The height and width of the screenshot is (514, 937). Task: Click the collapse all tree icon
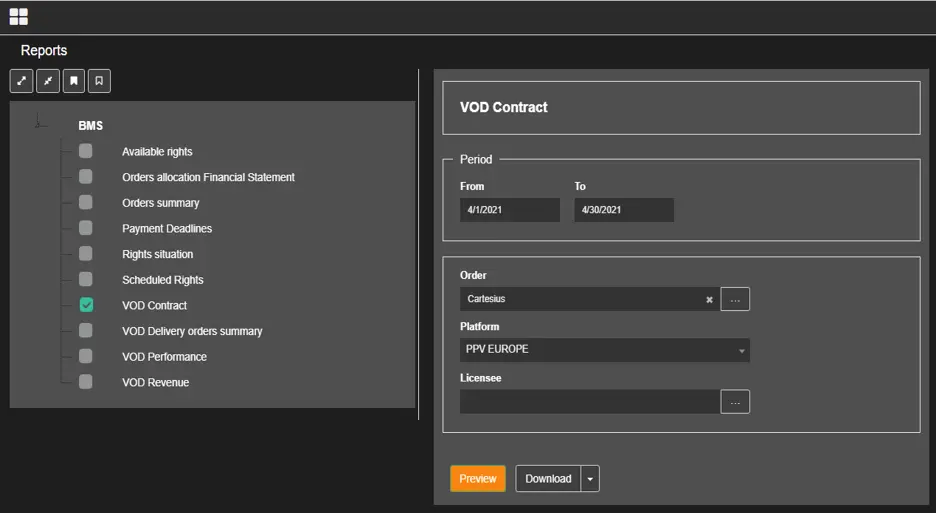47,81
